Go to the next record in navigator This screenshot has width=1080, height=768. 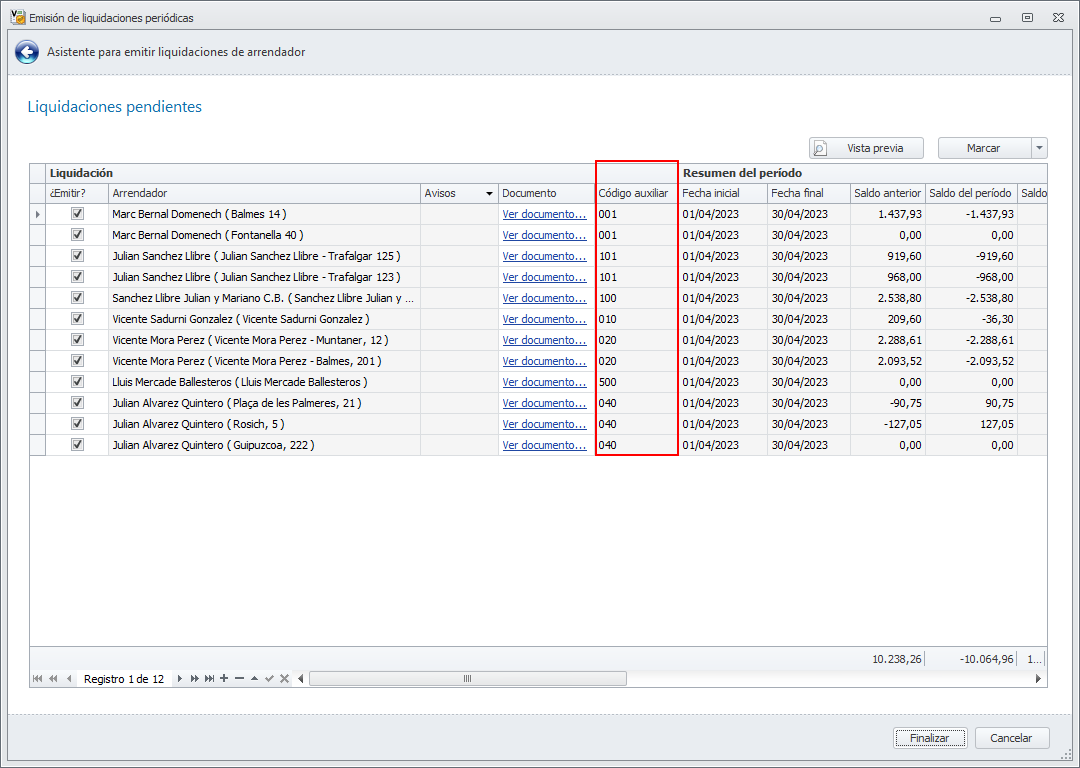180,679
